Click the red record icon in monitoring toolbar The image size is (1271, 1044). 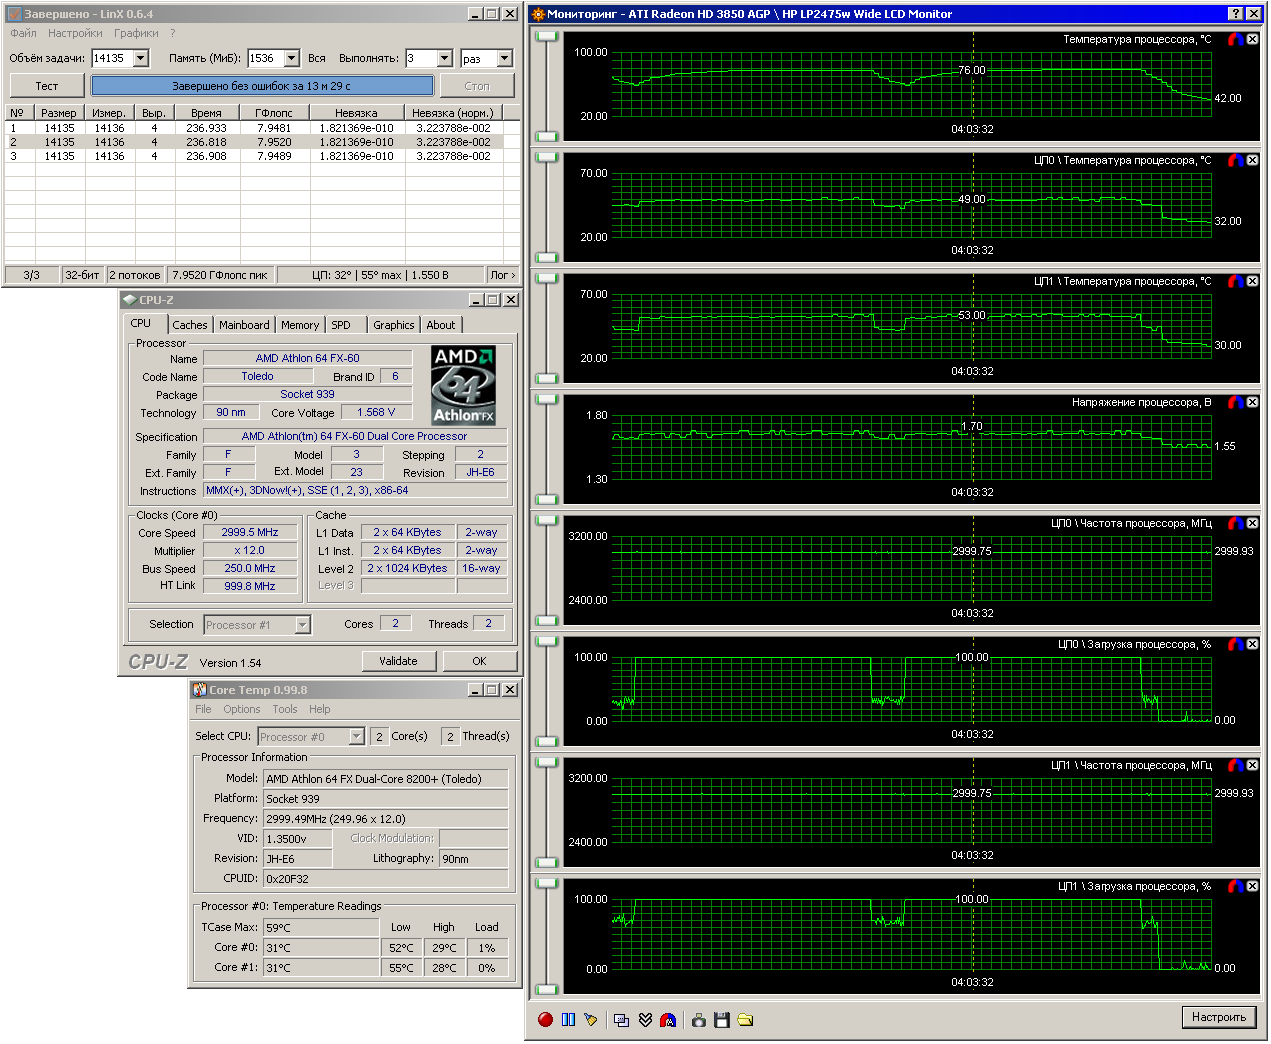click(545, 1020)
